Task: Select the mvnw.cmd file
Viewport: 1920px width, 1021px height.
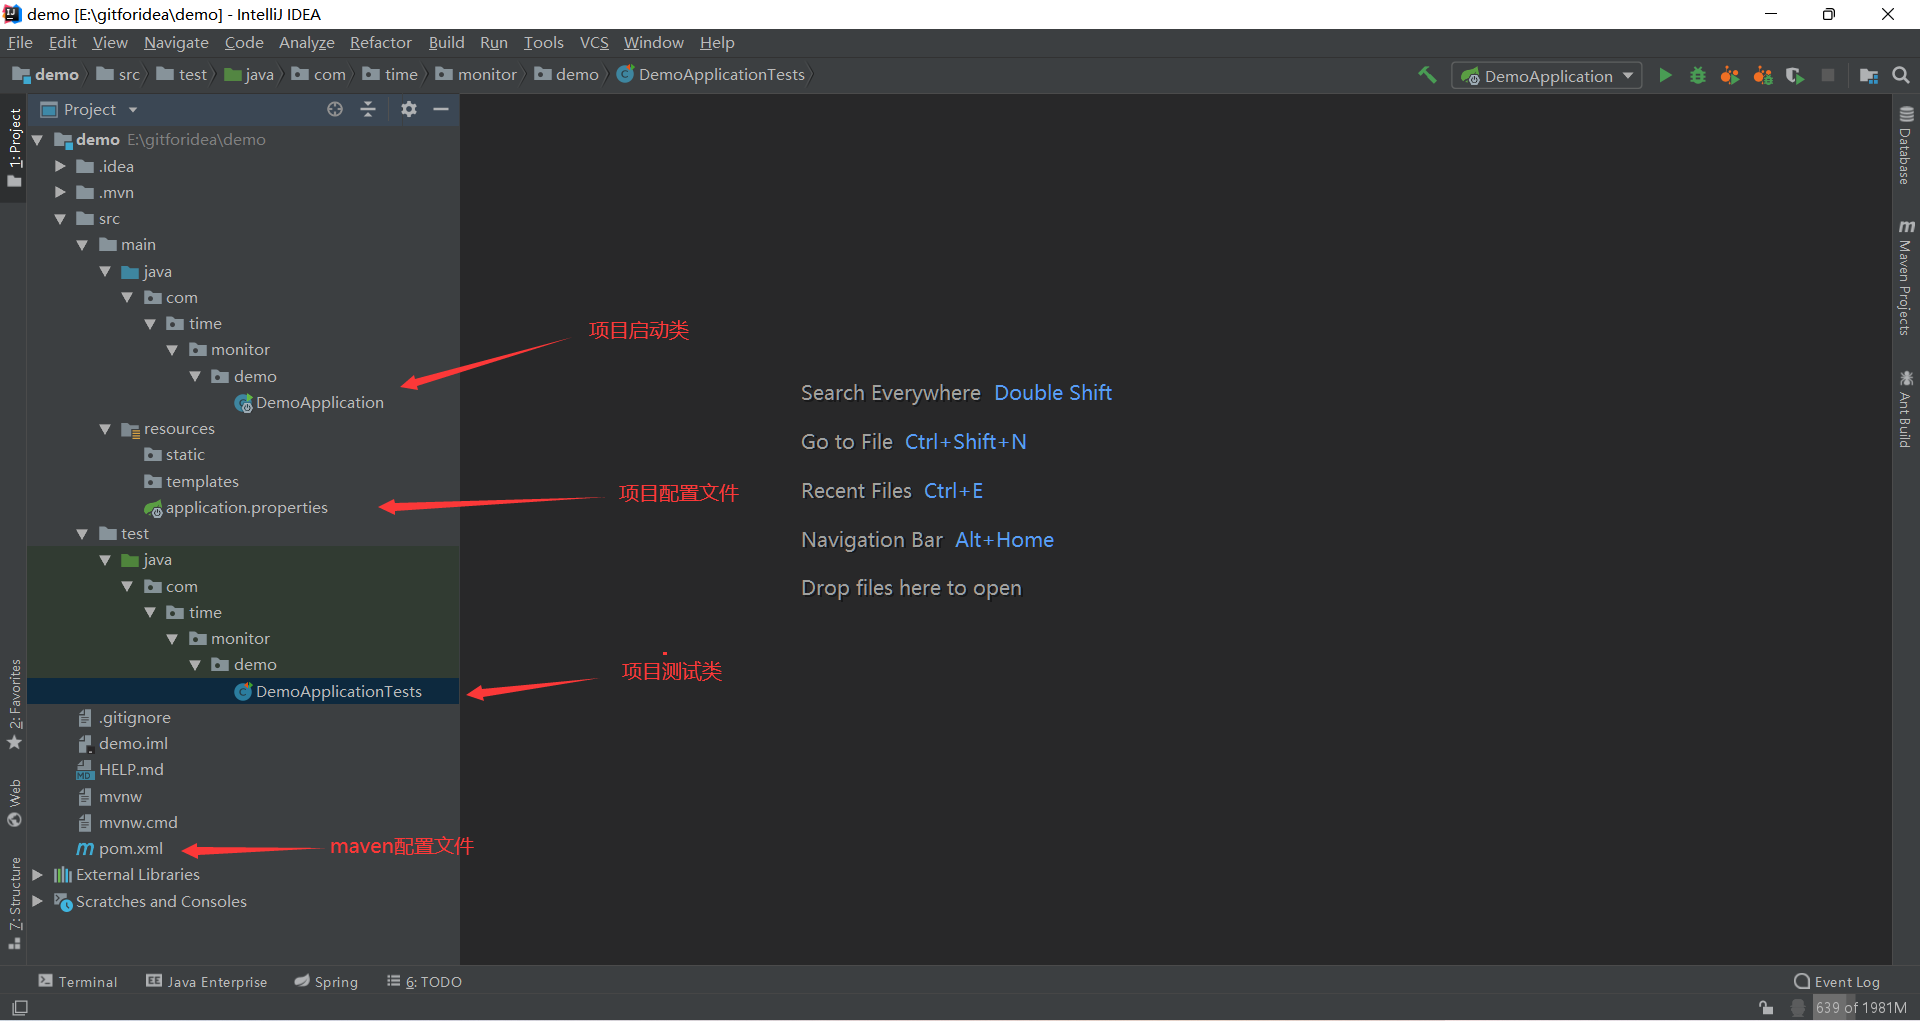Action: pos(127,823)
